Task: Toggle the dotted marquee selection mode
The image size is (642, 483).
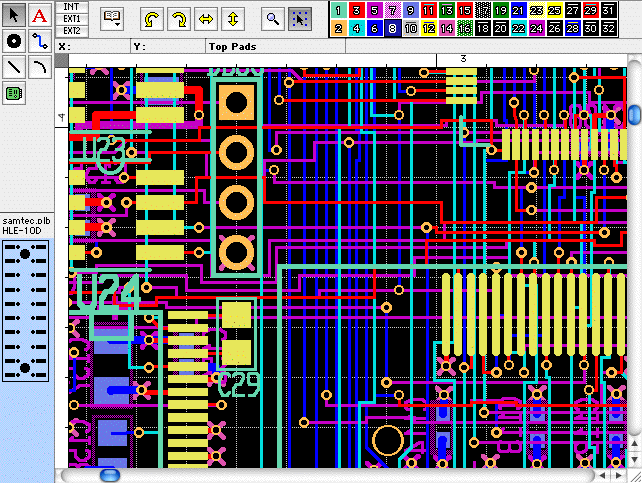Action: click(x=300, y=19)
